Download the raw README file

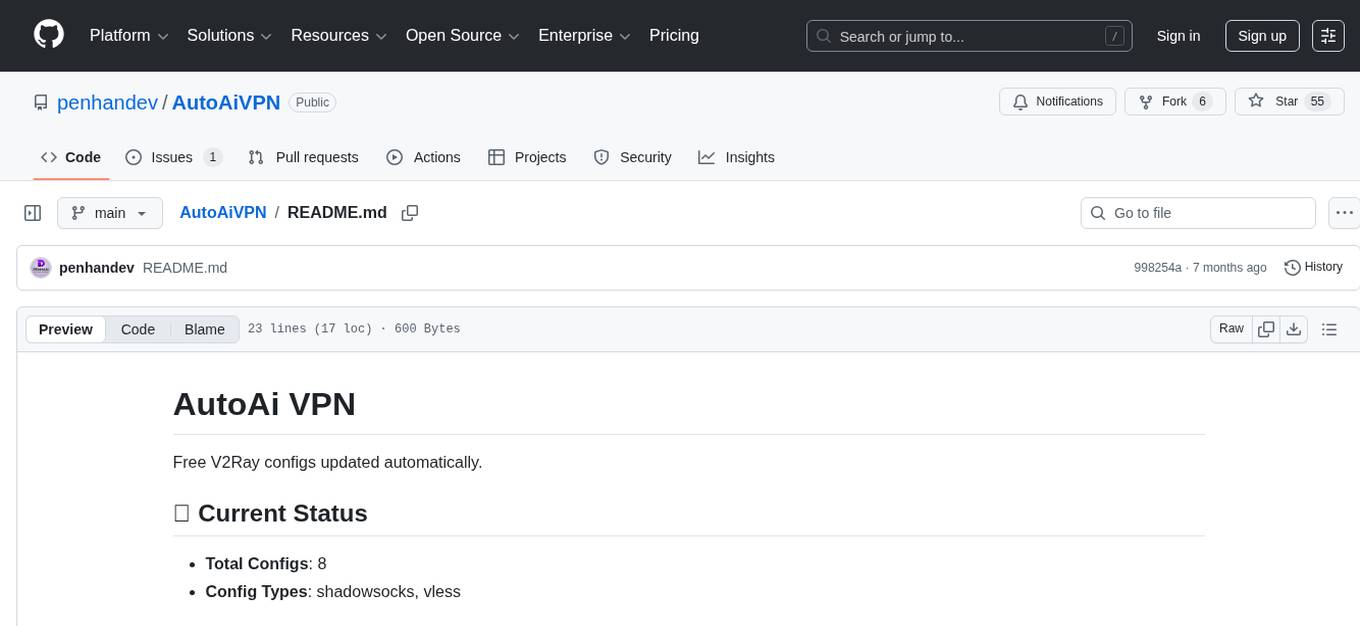point(1293,329)
